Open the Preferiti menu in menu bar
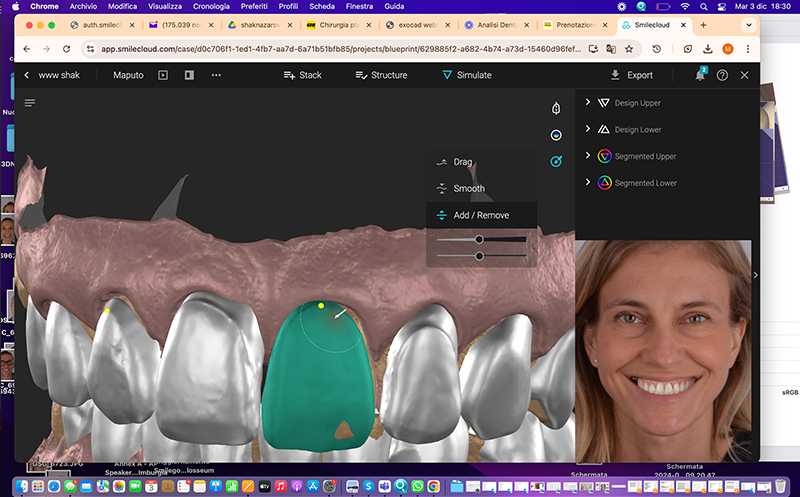 (254, 6)
